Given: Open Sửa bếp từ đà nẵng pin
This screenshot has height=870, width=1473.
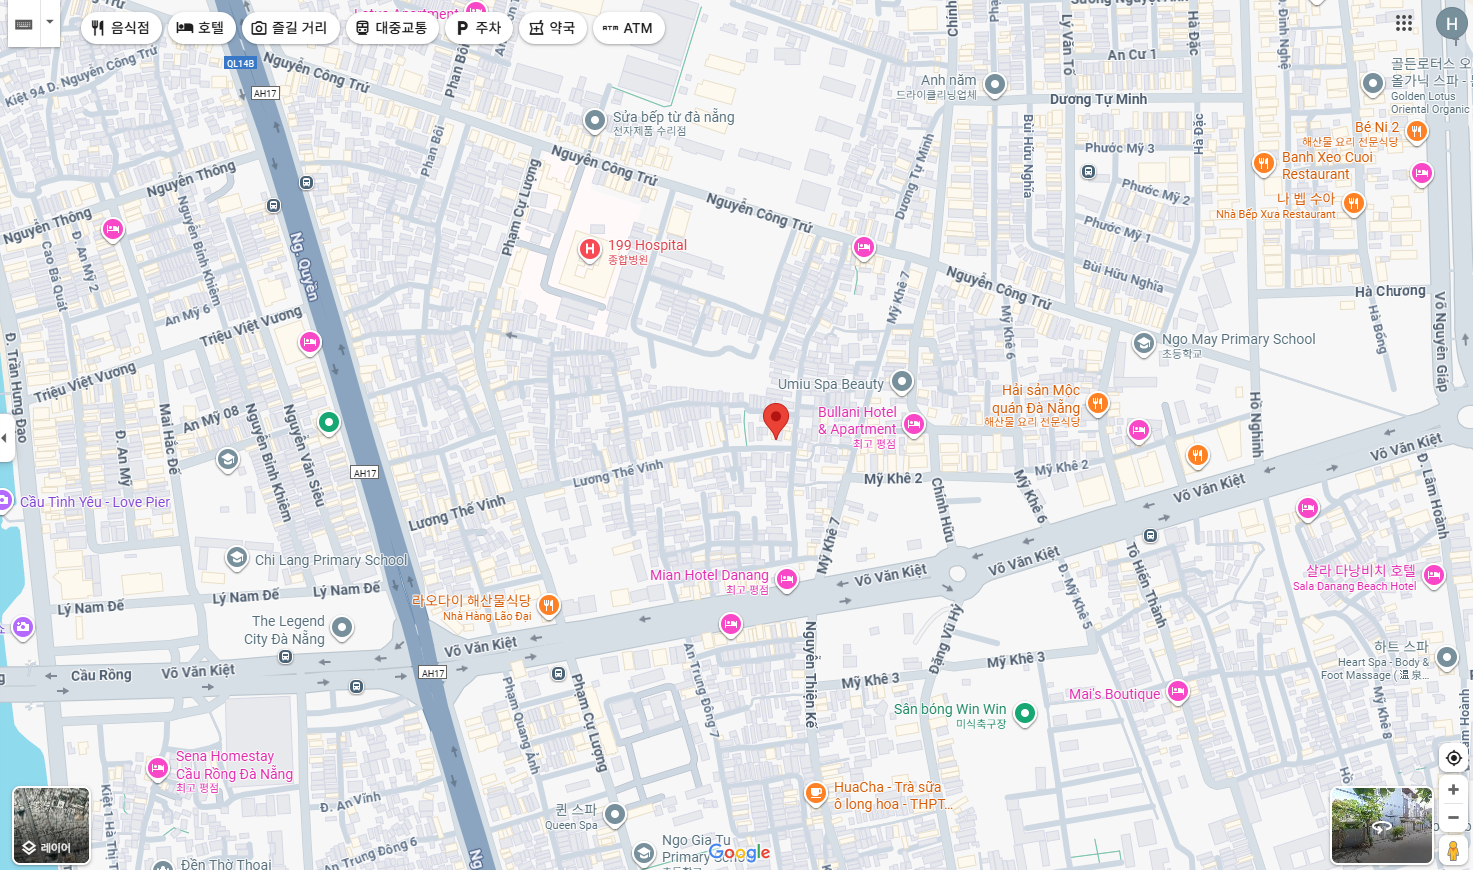Looking at the screenshot, I should (594, 121).
